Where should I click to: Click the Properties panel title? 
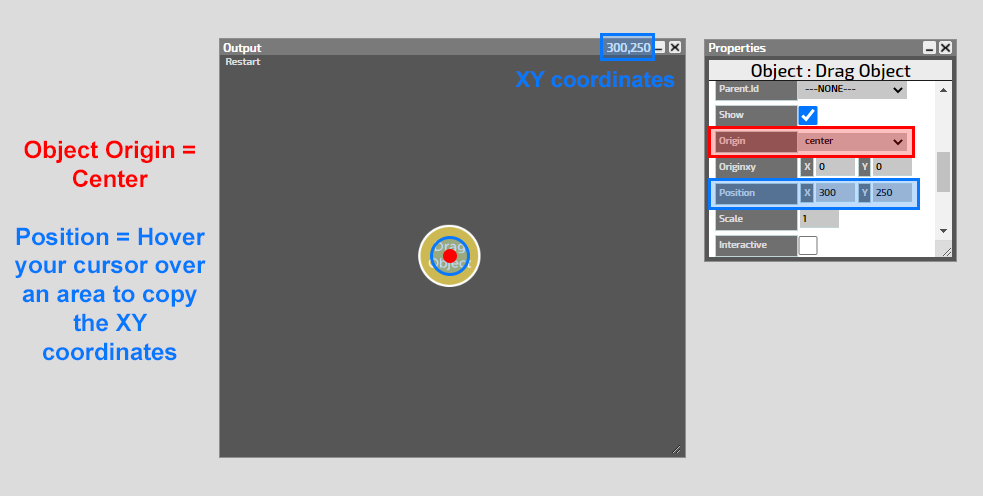click(737, 48)
